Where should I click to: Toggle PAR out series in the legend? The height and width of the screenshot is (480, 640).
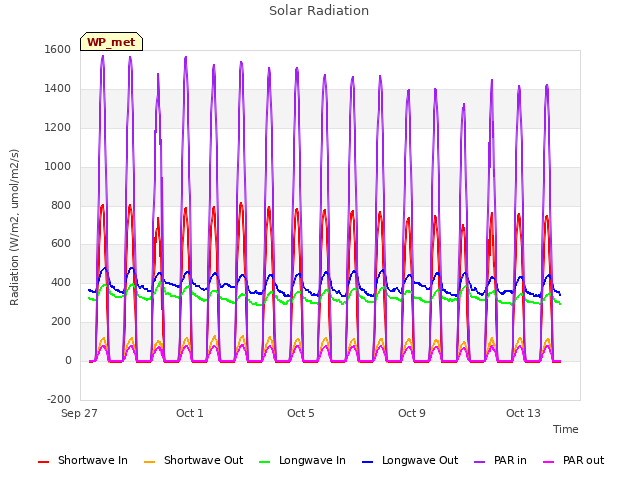(573, 460)
